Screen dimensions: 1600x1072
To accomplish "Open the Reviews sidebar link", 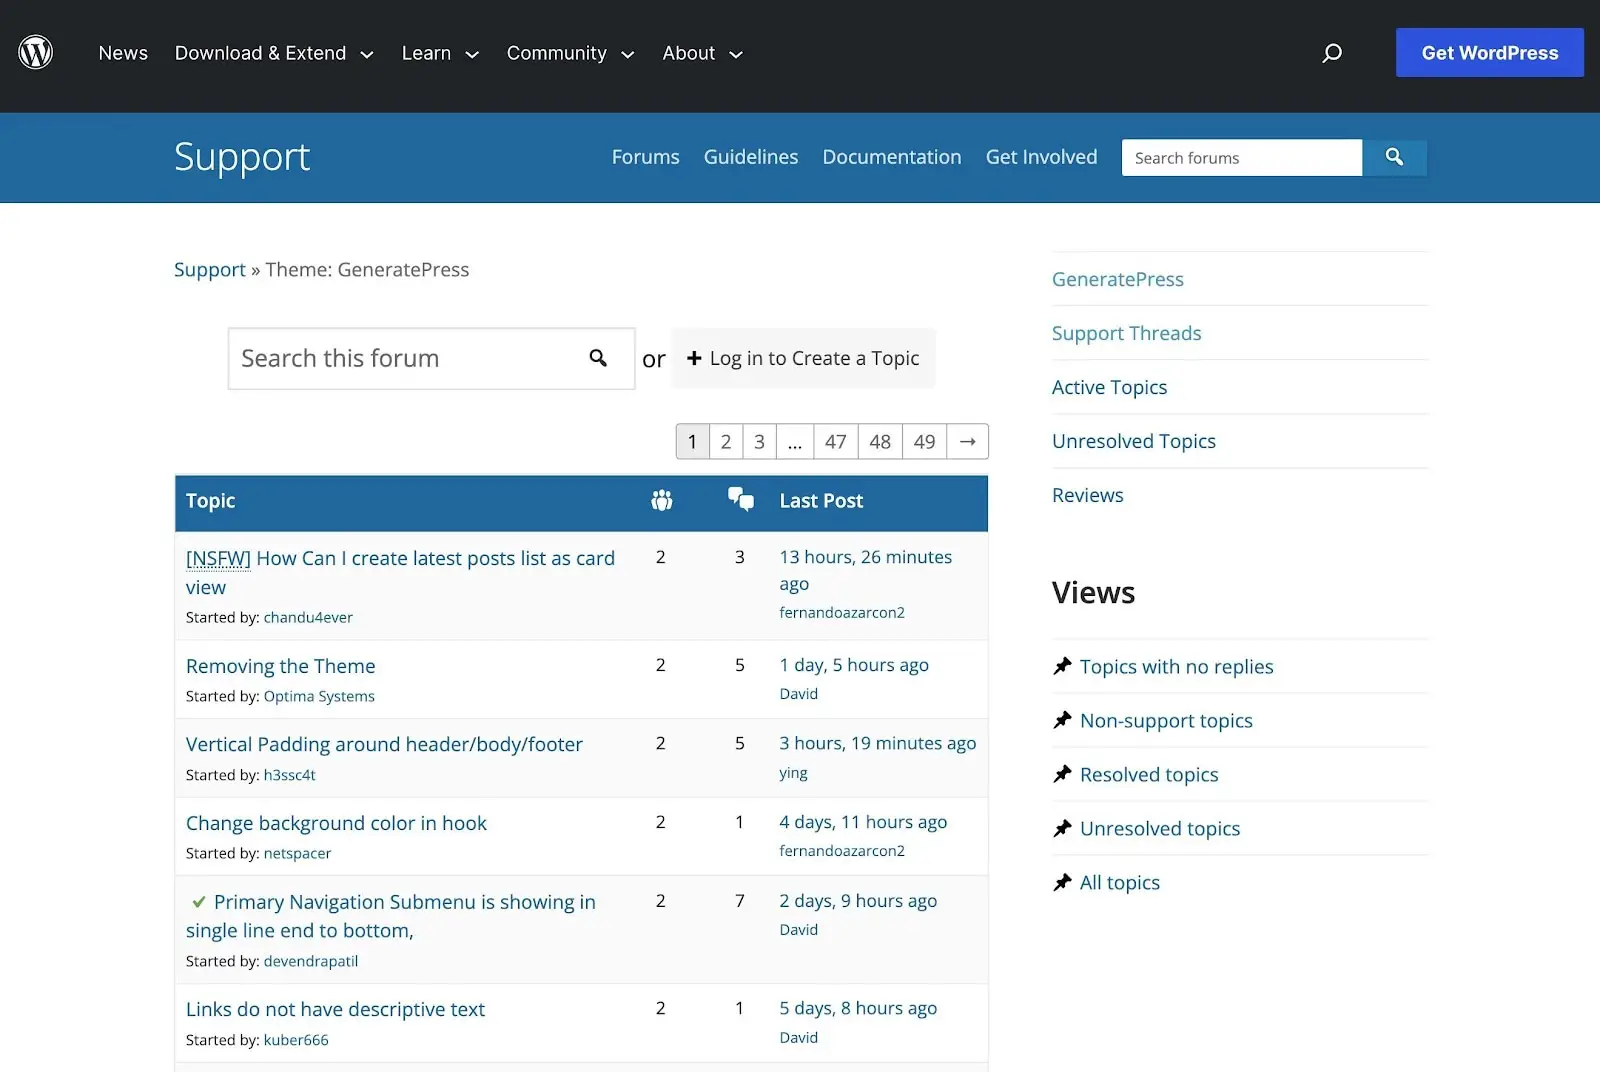I will (x=1088, y=495).
